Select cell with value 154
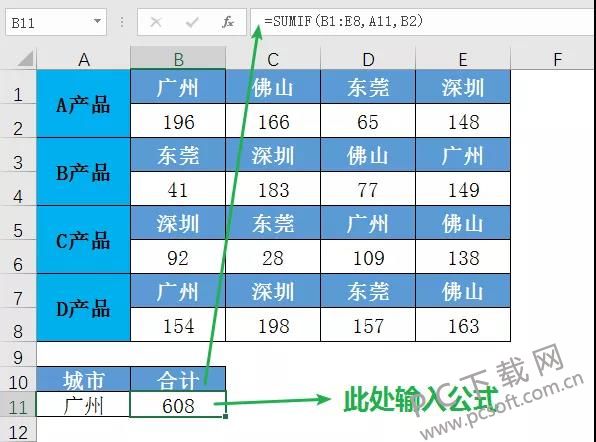 [178, 325]
